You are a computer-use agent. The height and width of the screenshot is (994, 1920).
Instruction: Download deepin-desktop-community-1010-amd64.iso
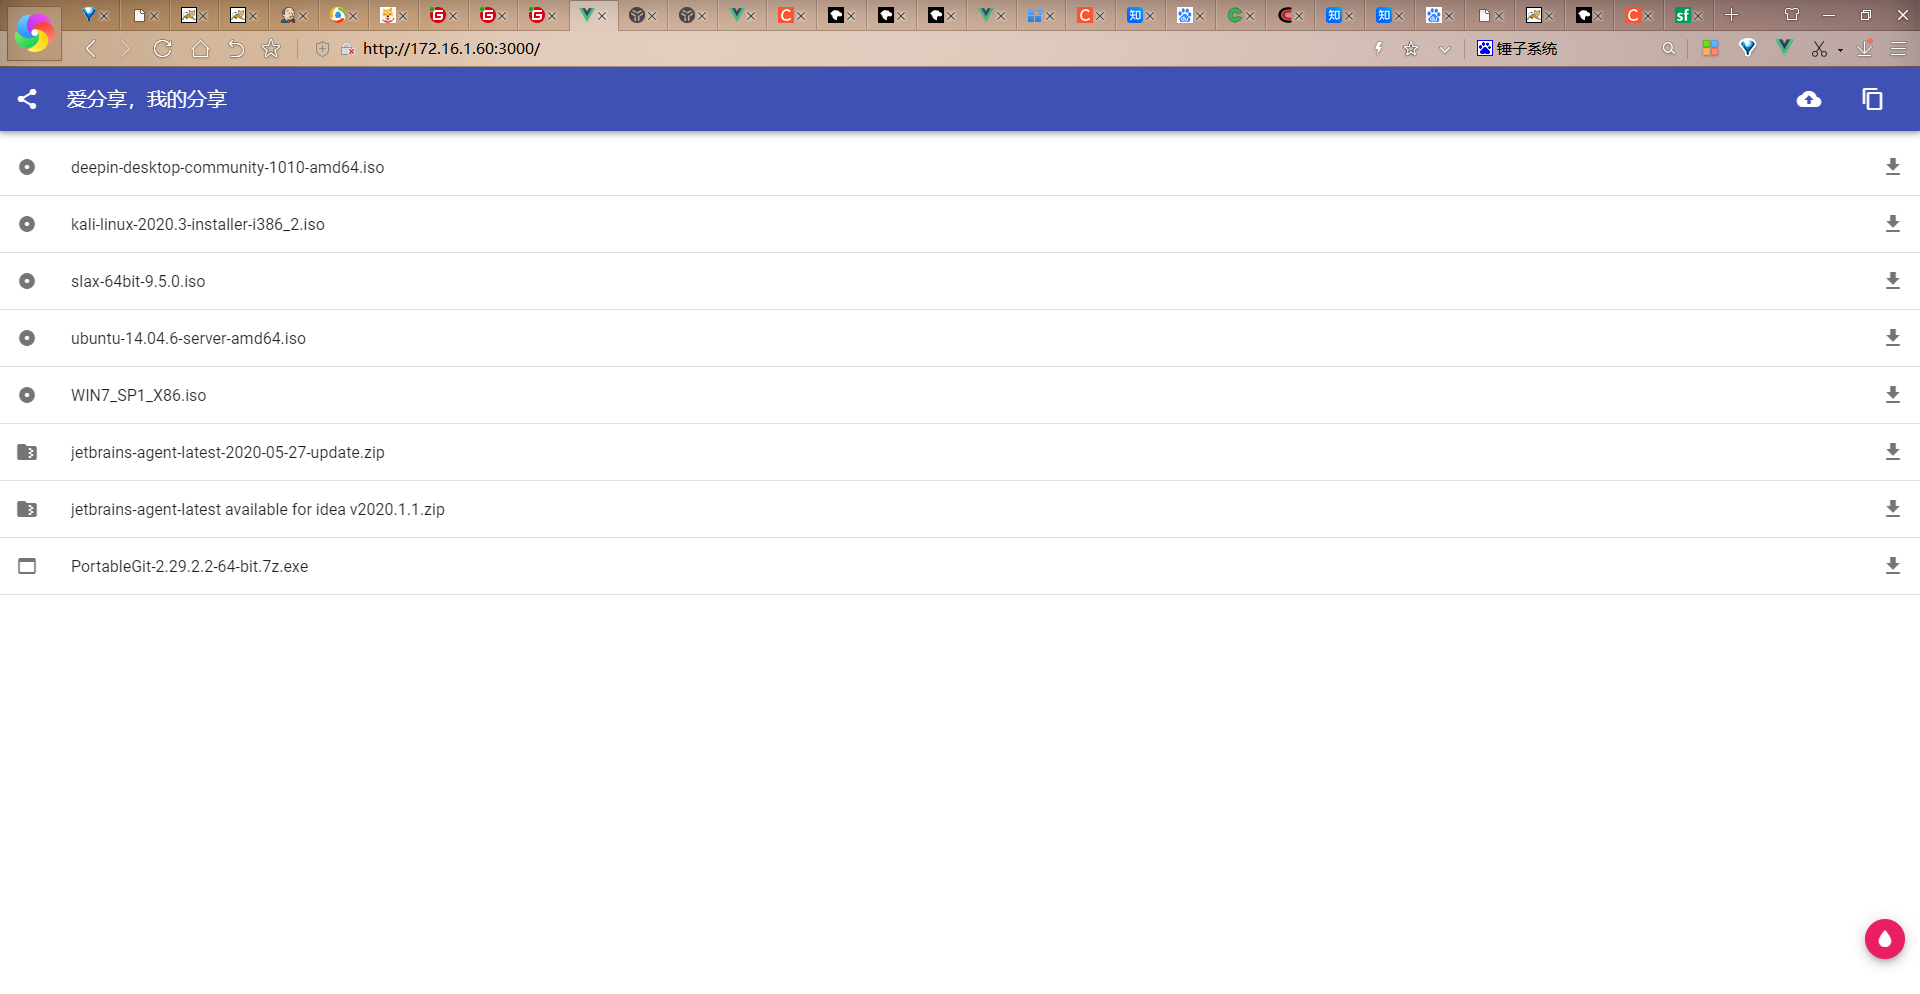pyautogui.click(x=1892, y=167)
